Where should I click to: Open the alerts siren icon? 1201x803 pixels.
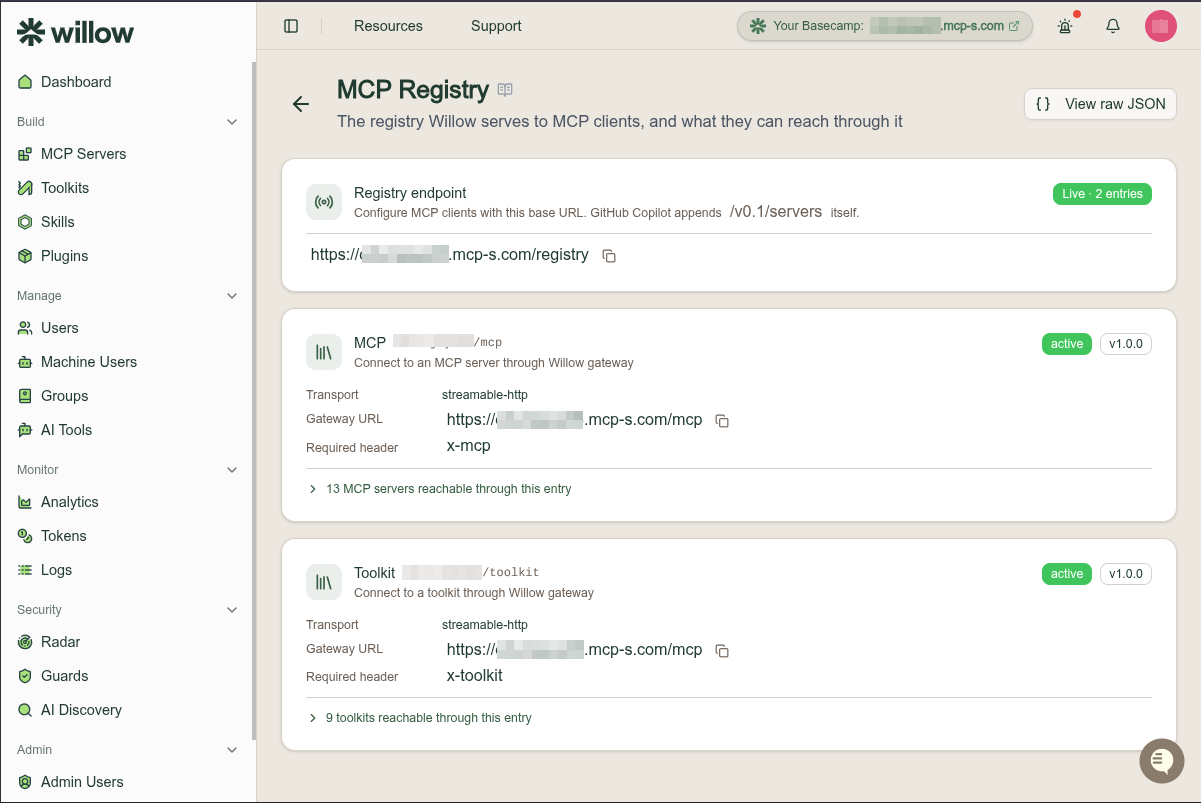[1065, 26]
